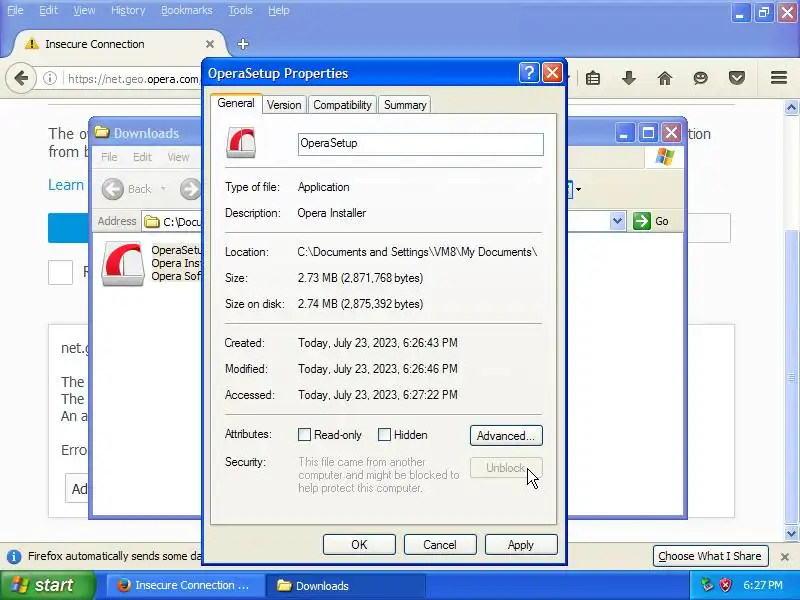Viewport: 800px width, 600px height.
Task: Click the Advanced... attributes button
Action: 506,436
